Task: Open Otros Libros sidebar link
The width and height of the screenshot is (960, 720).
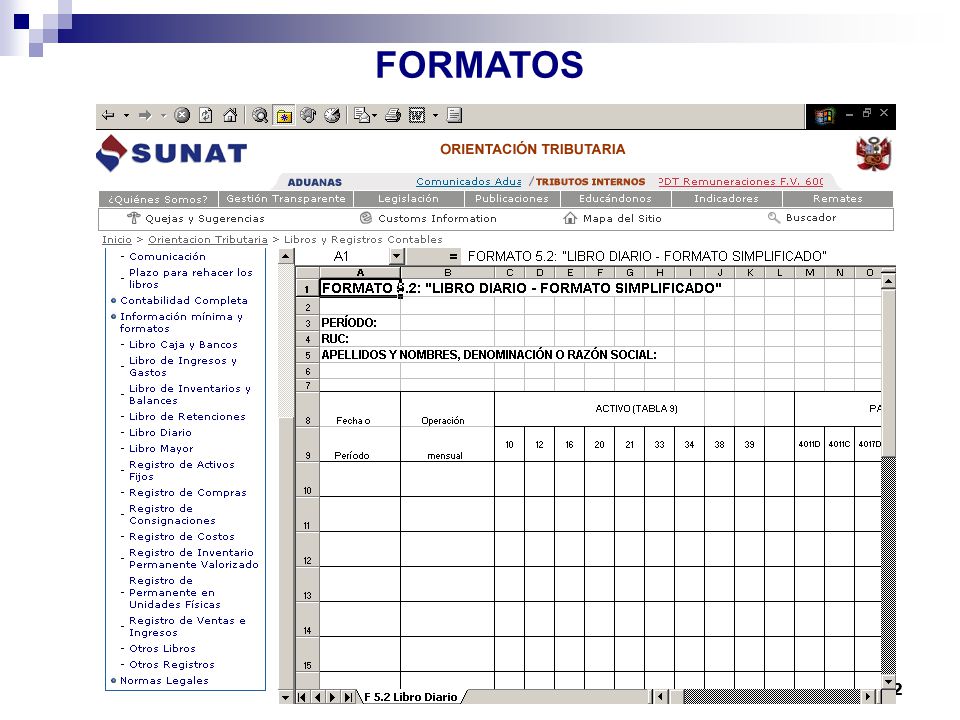Action: coord(162,648)
